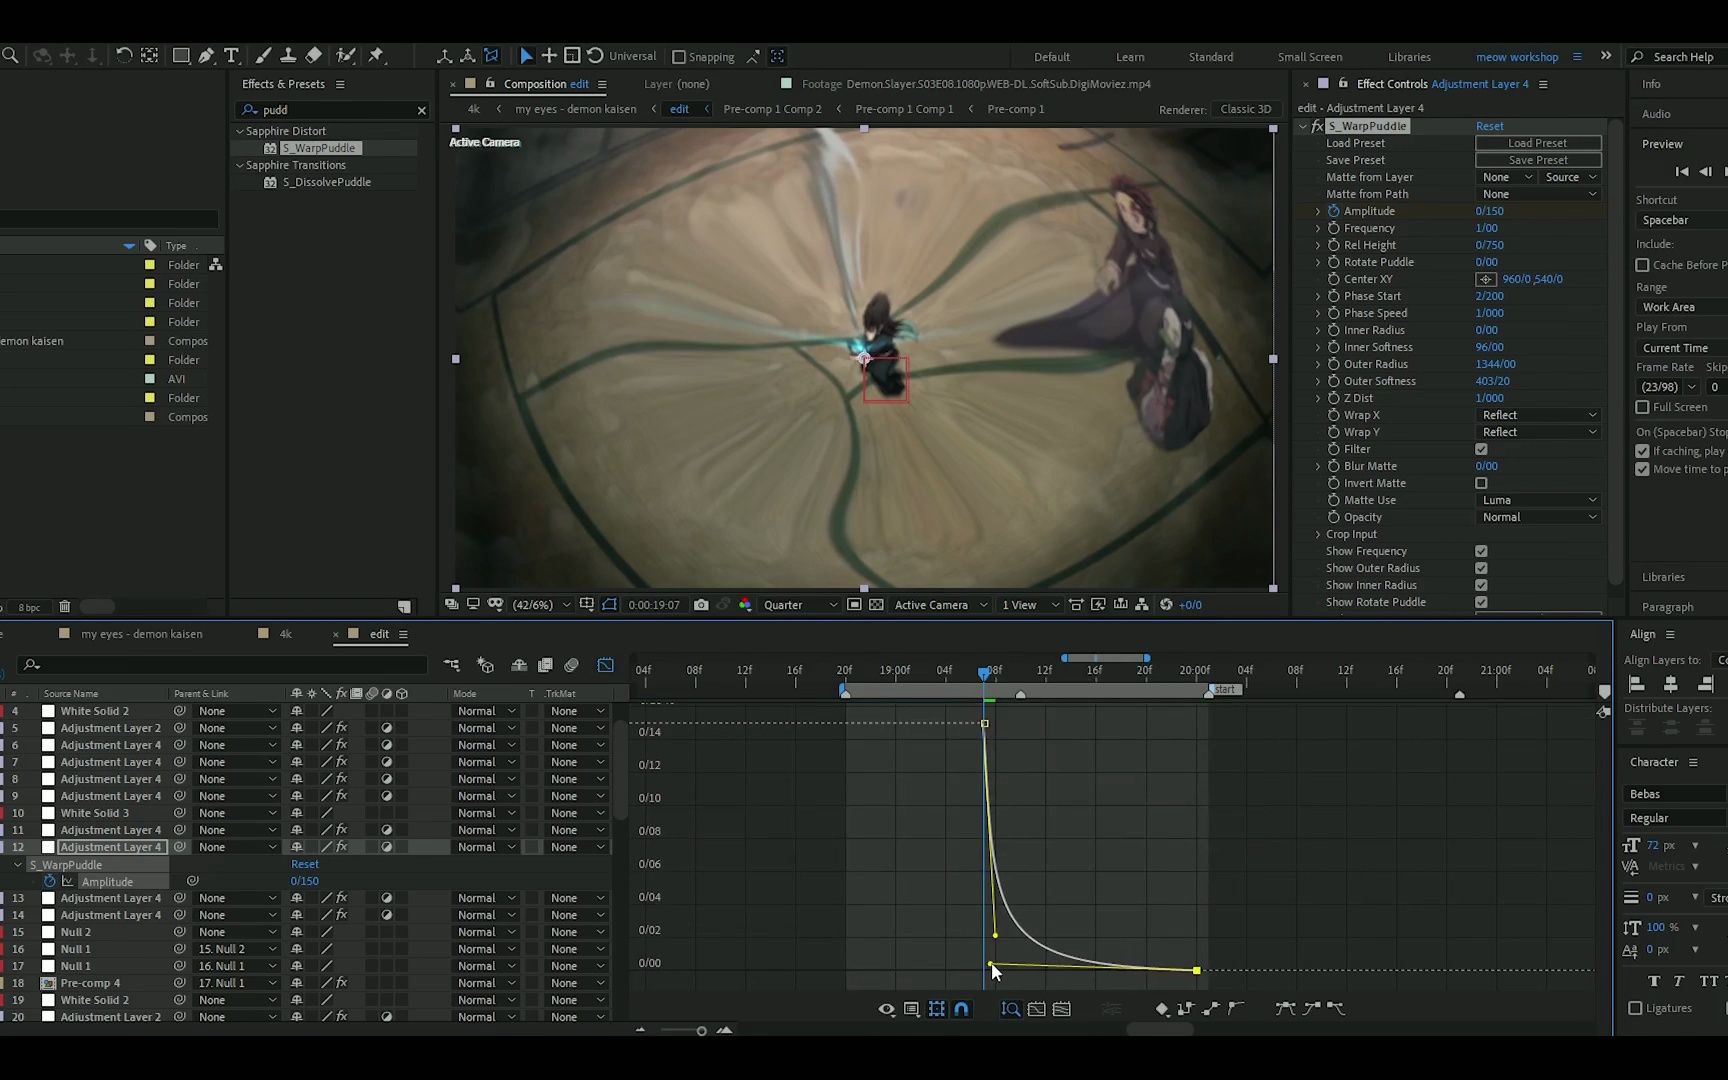Switch to the Small Screen workspace
This screenshot has width=1728, height=1080.
(x=1310, y=57)
